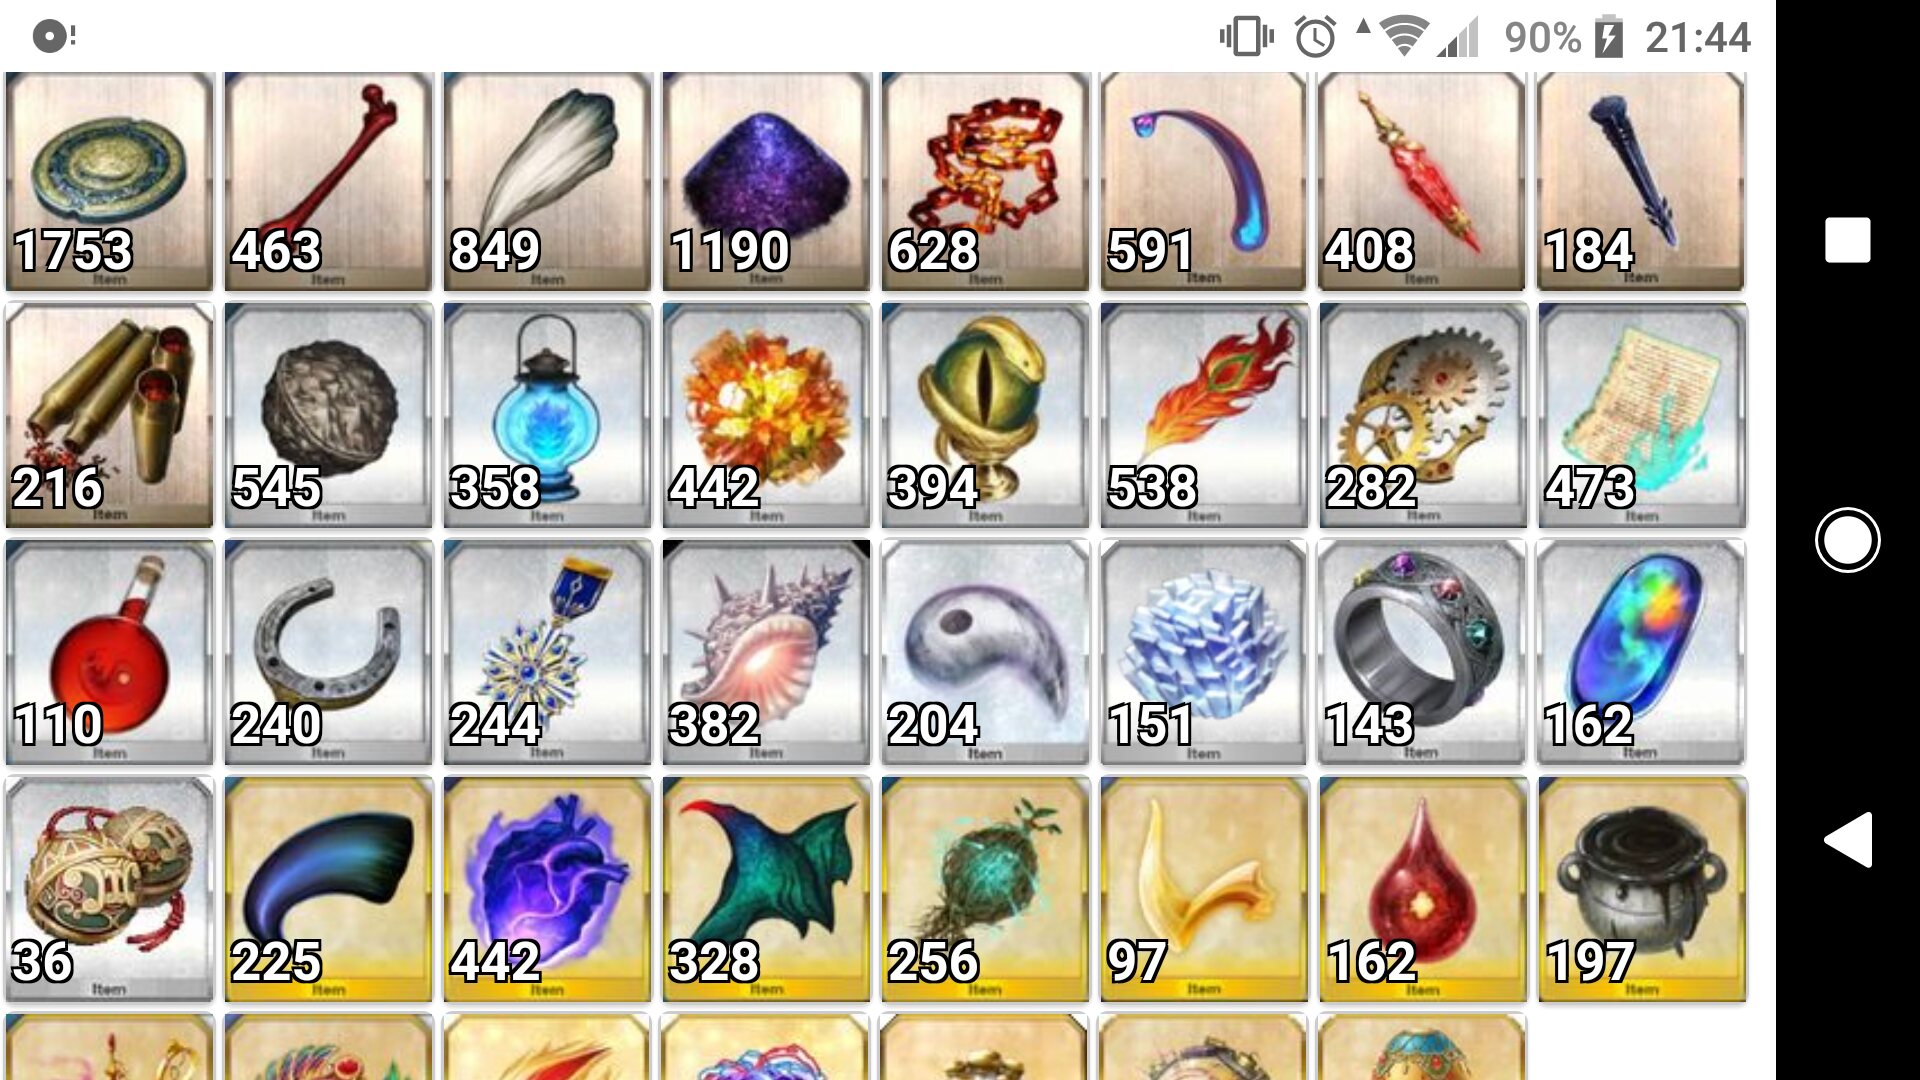The image size is (1920, 1080).
Task: Open recent apps with the square button
Action: point(1847,240)
